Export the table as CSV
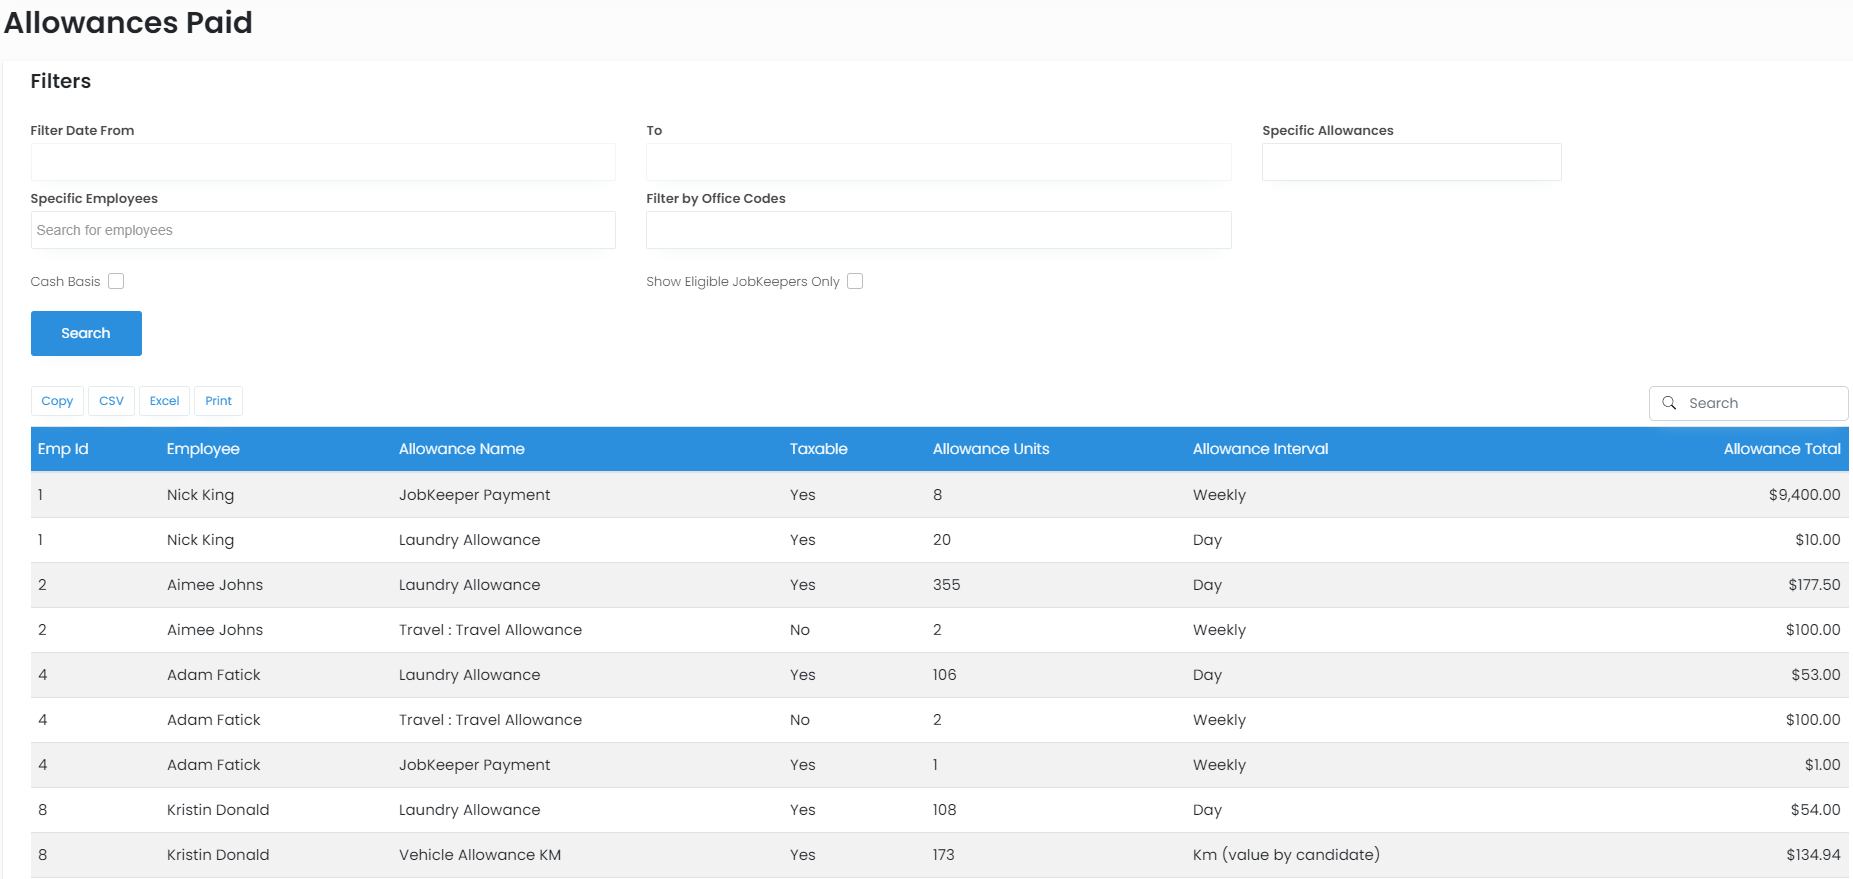Viewport: 1853px width, 879px height. [x=111, y=401]
